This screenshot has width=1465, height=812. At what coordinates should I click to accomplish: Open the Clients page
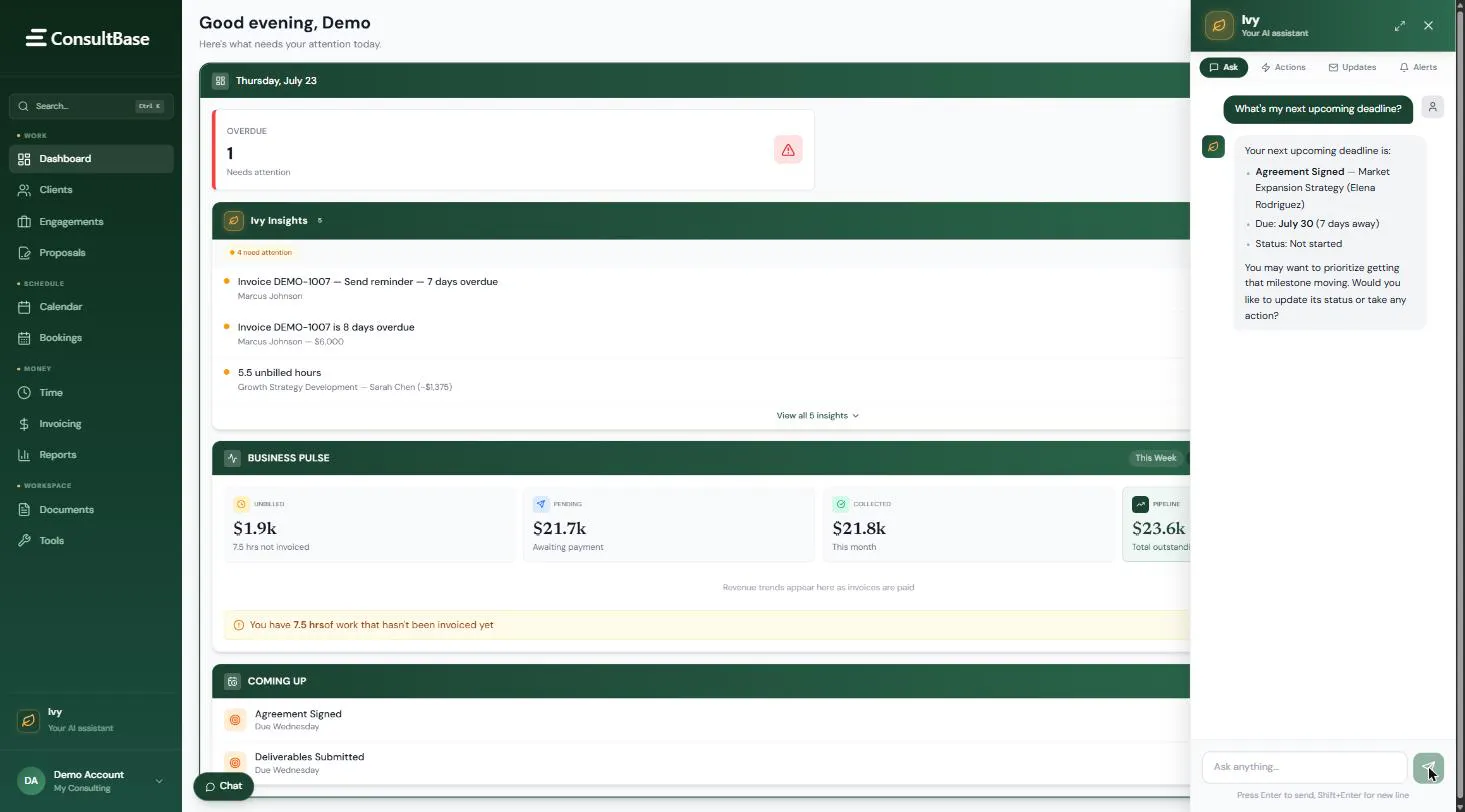[x=91, y=190]
